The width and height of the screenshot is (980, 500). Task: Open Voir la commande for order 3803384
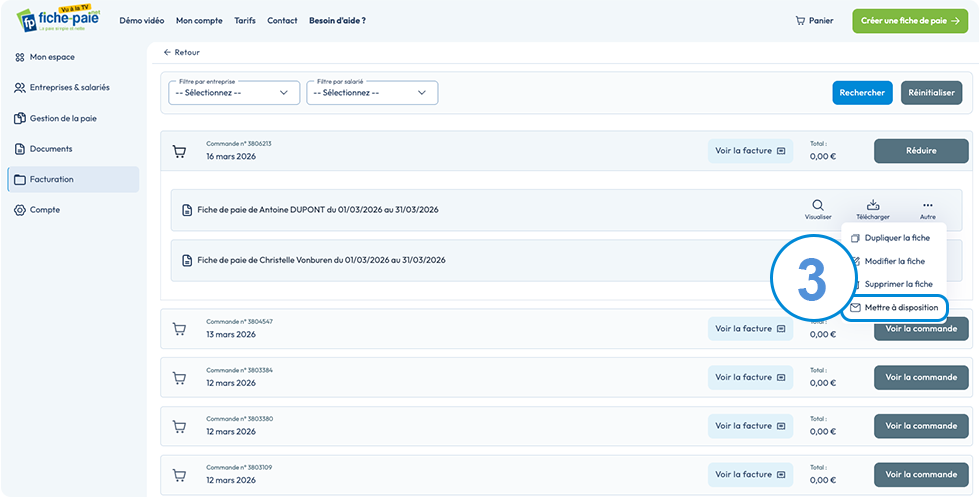coord(921,378)
